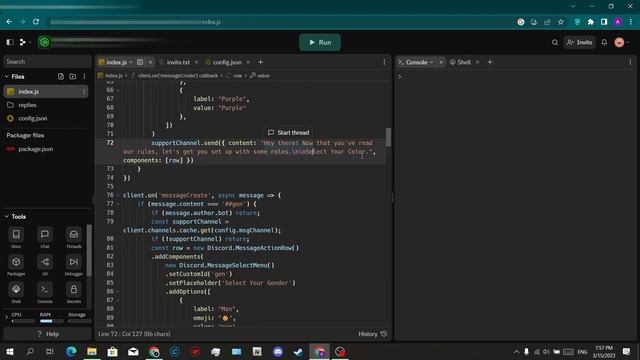Open config.json from the file tree
The image size is (640, 360).
coord(33,118)
